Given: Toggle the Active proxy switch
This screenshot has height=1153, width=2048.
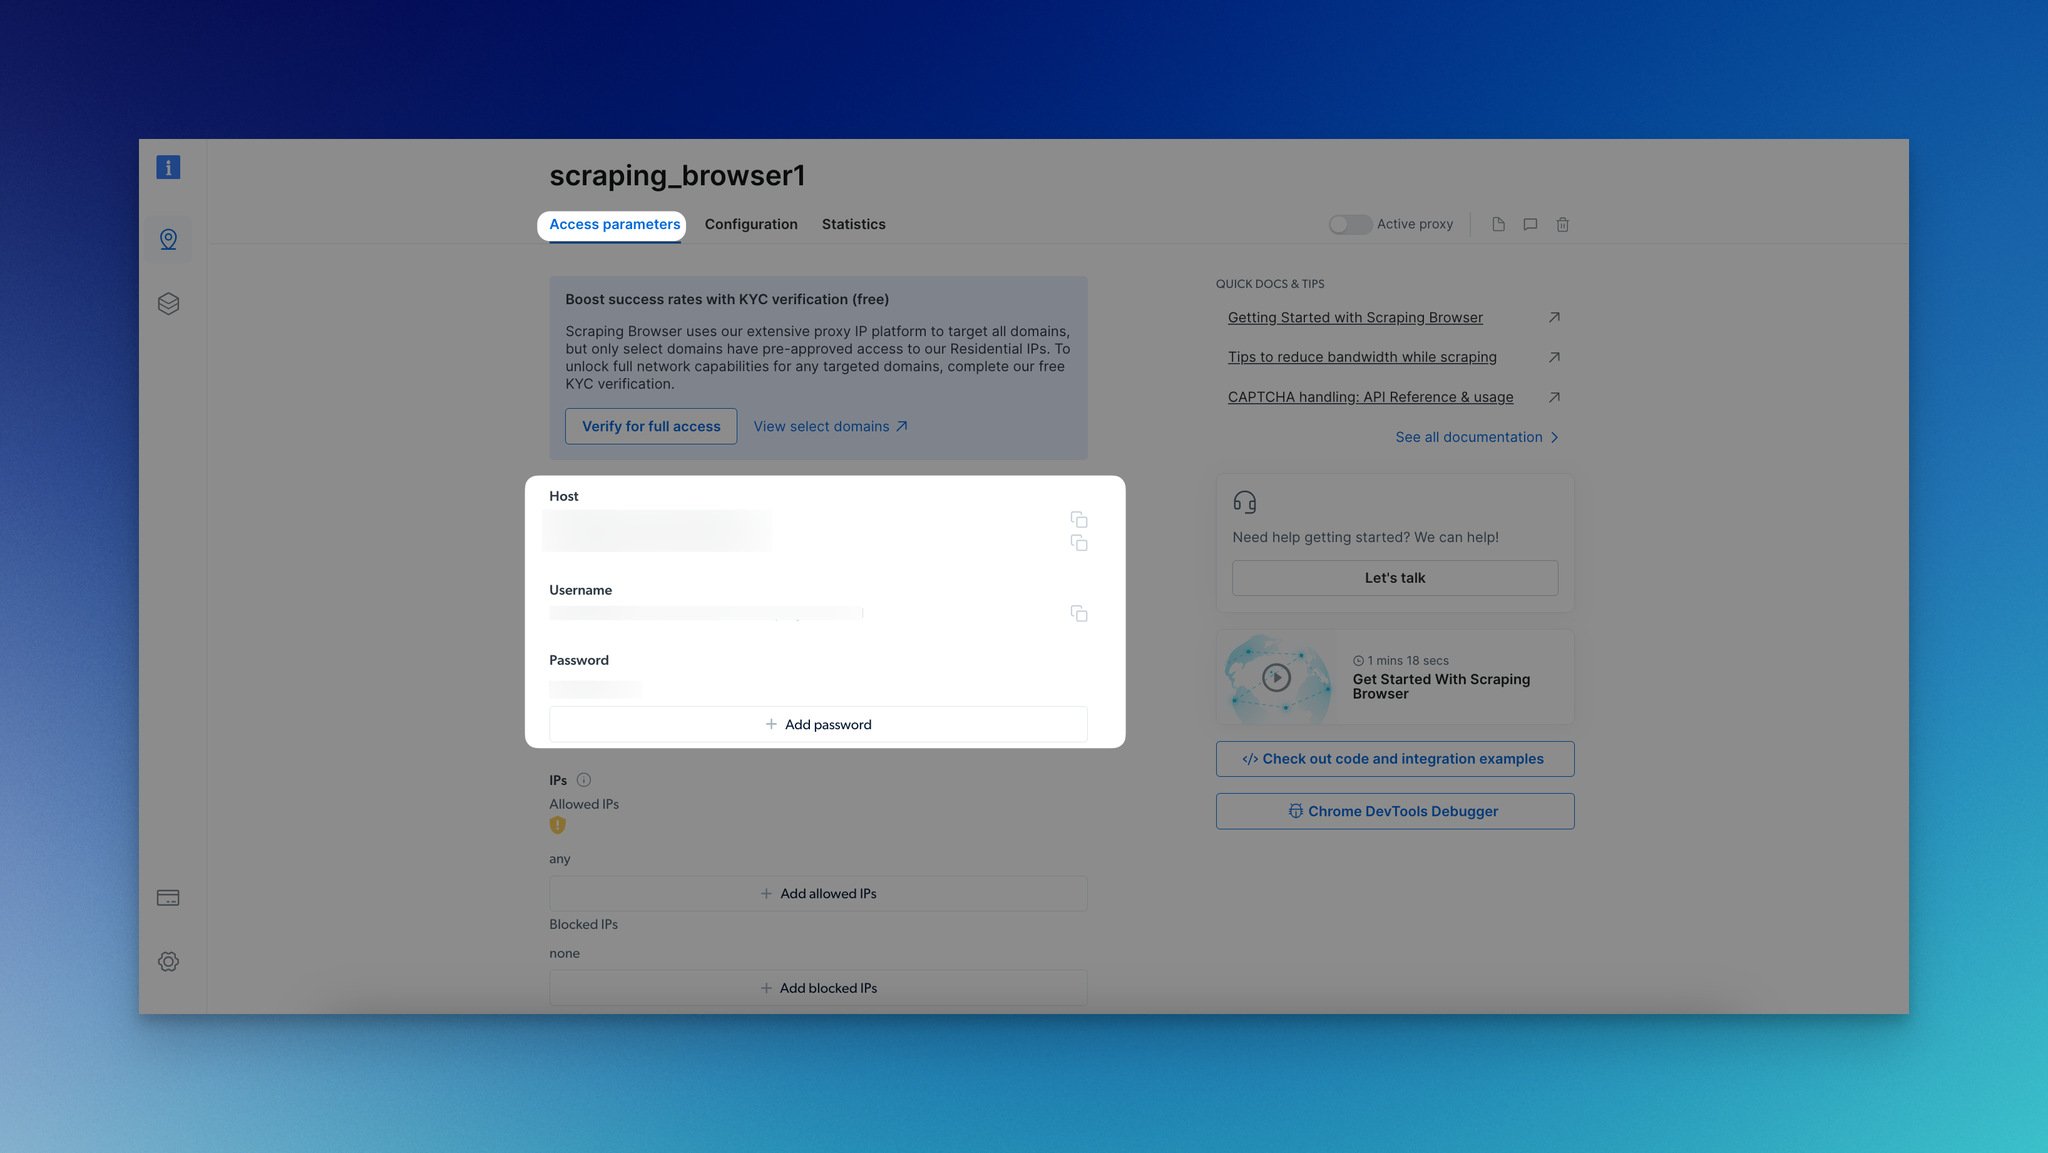Looking at the screenshot, I should point(1345,225).
